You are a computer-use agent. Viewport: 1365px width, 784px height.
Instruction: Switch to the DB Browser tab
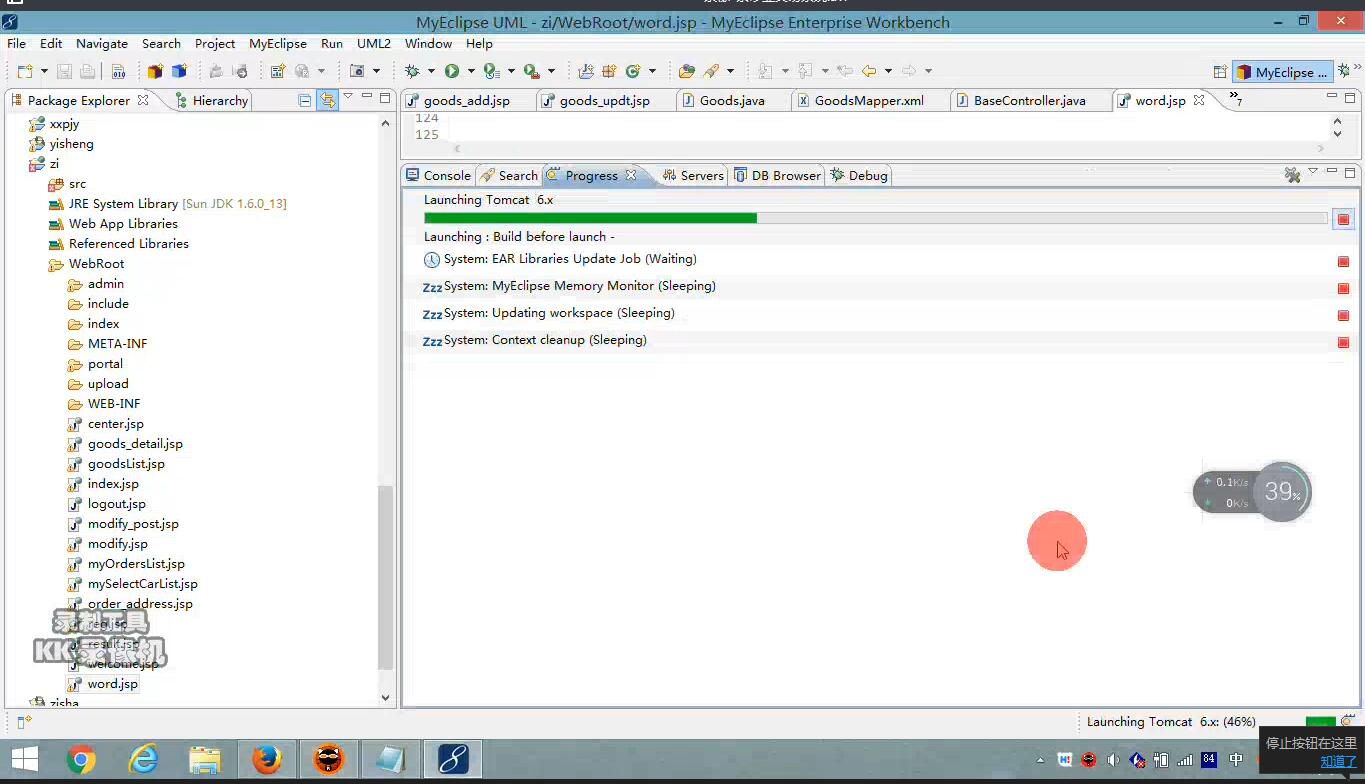pyautogui.click(x=777, y=175)
